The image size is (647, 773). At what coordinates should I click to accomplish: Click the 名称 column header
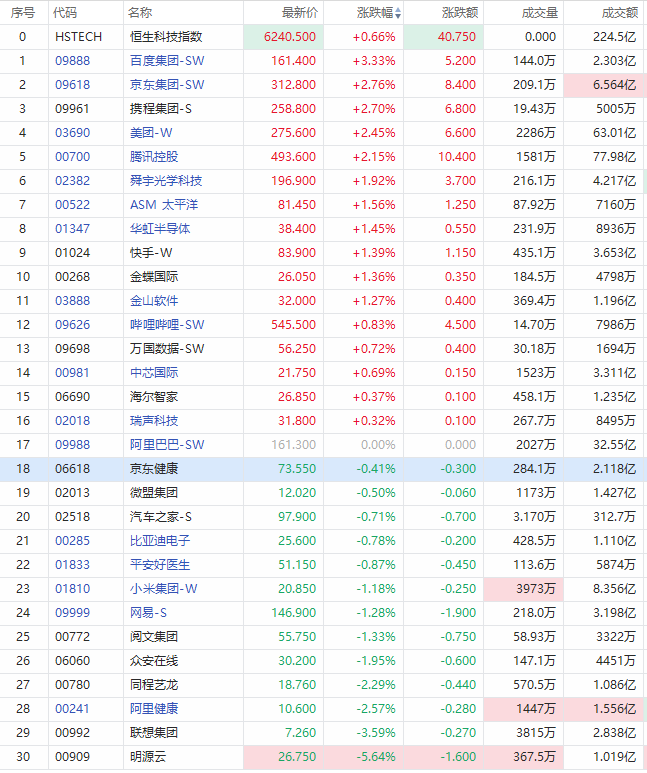pos(140,13)
